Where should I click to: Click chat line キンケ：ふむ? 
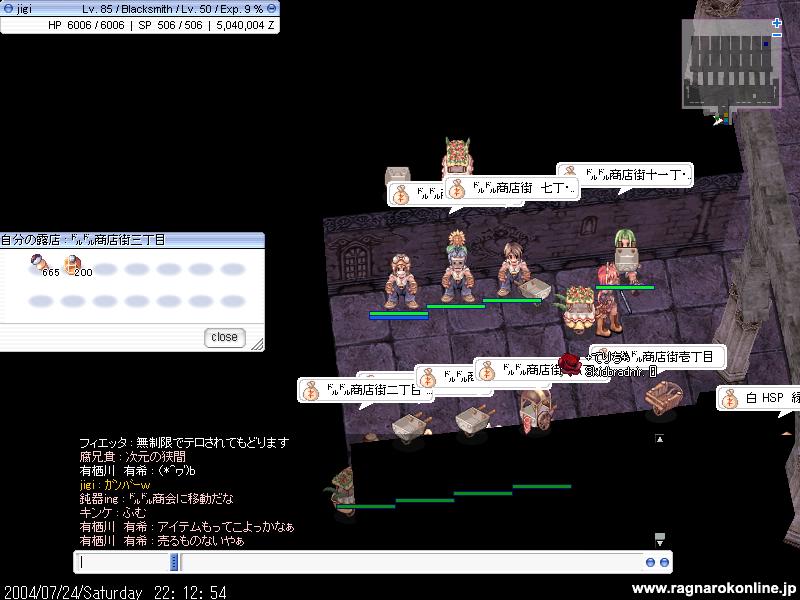[x=113, y=513]
